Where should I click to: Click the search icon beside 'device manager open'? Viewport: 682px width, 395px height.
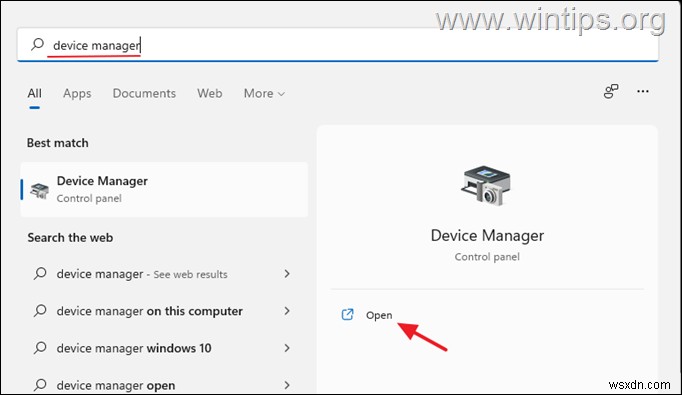(40, 385)
